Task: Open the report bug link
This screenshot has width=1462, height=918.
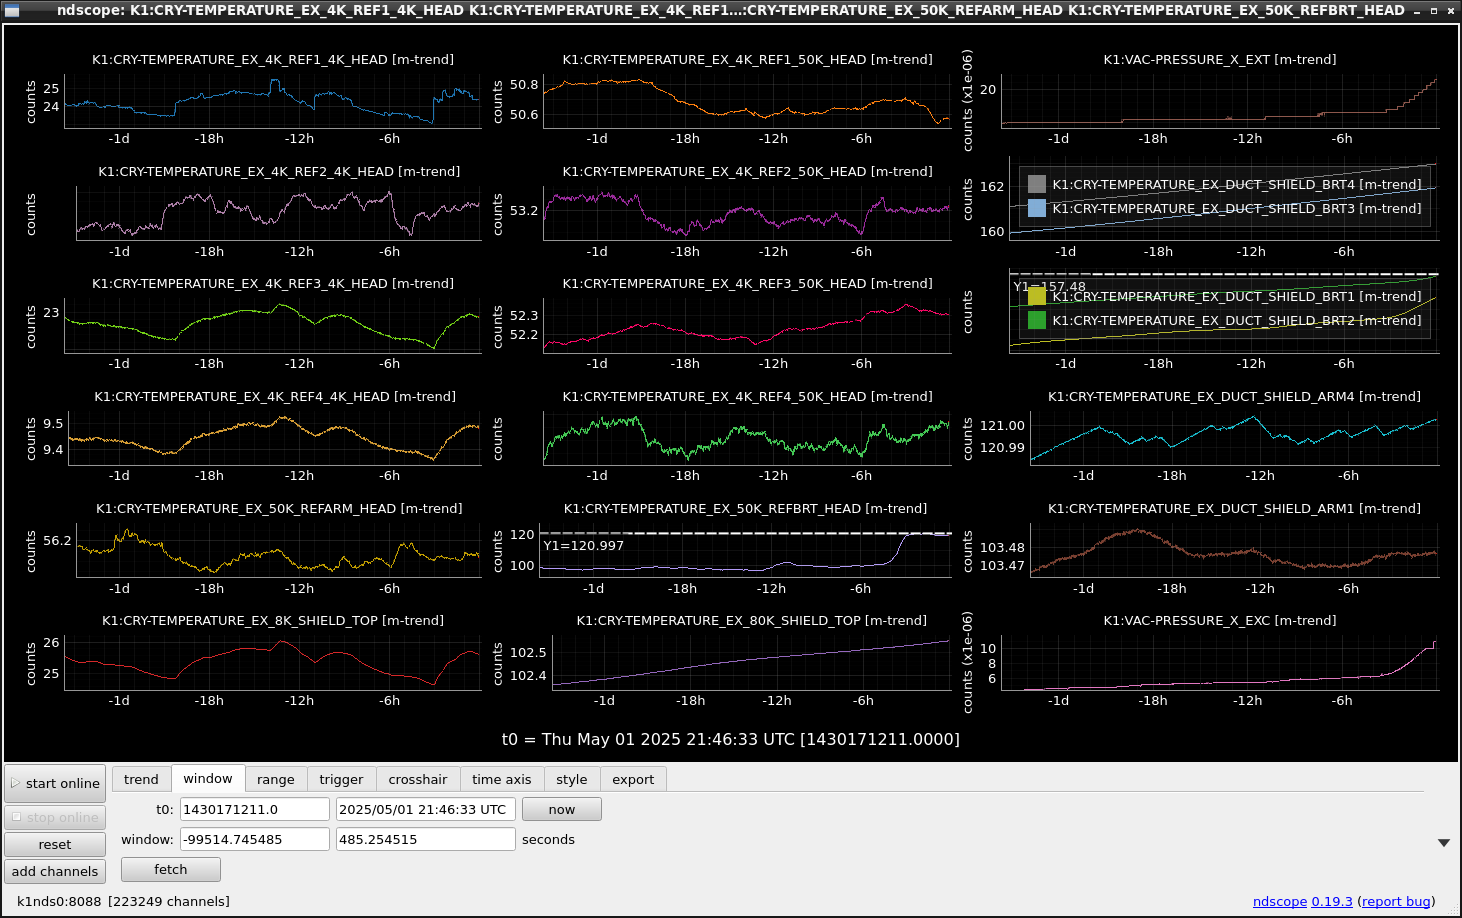Action: tap(1396, 901)
